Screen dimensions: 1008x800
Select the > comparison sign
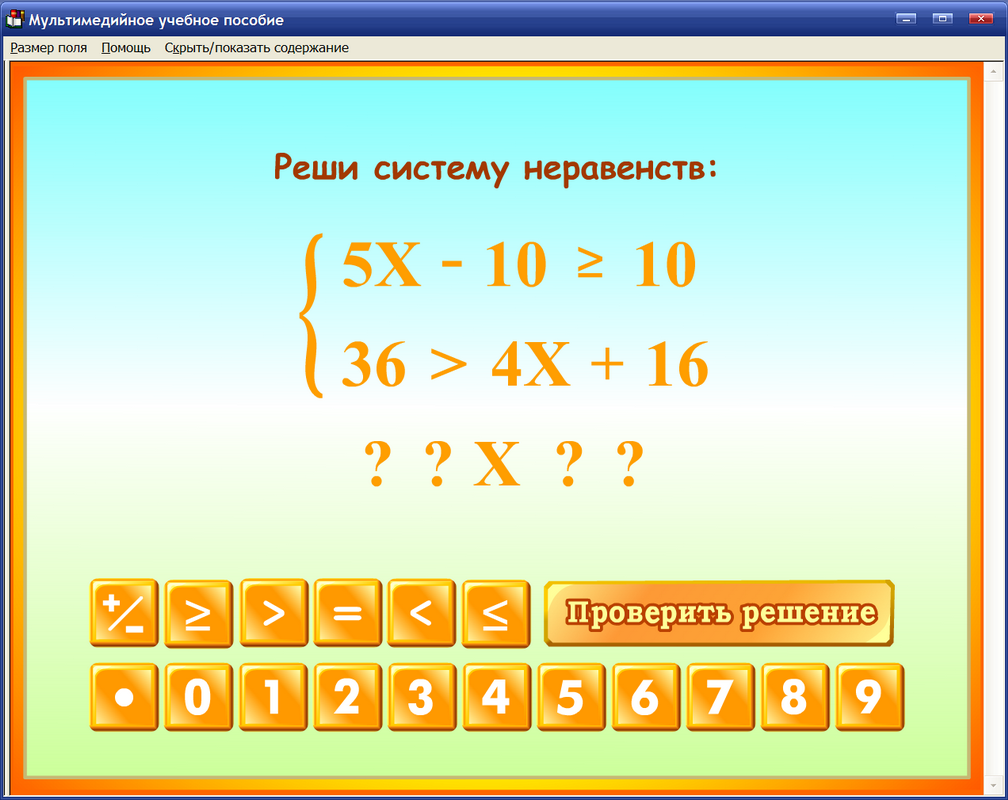click(273, 613)
